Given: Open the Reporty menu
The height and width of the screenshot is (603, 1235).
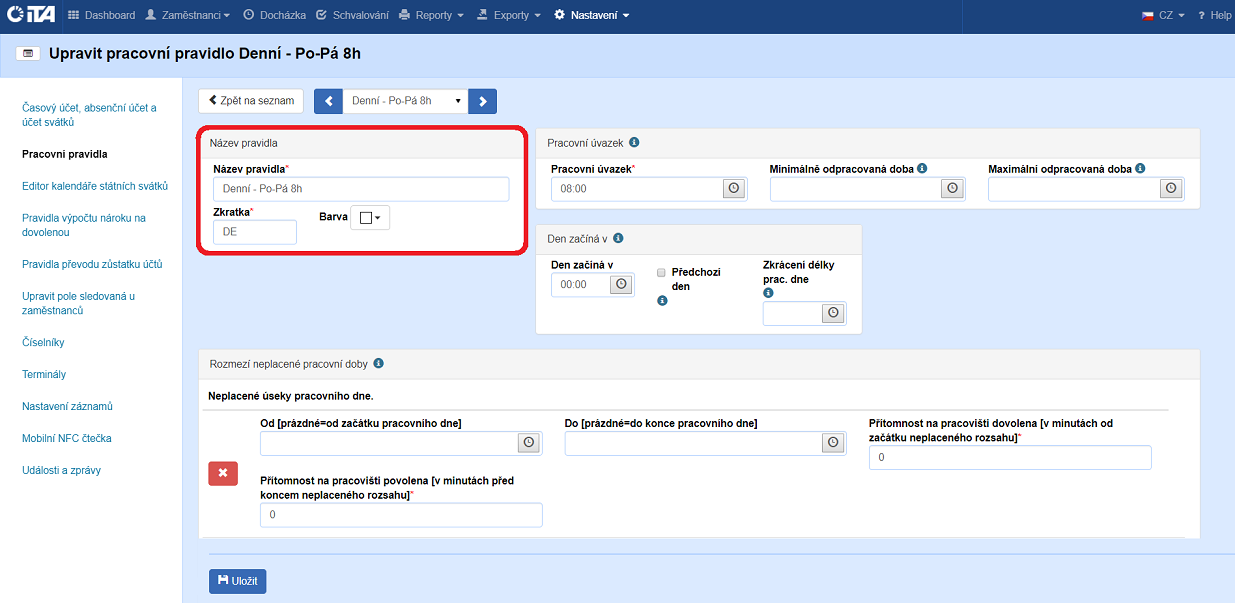Looking at the screenshot, I should (x=431, y=16).
